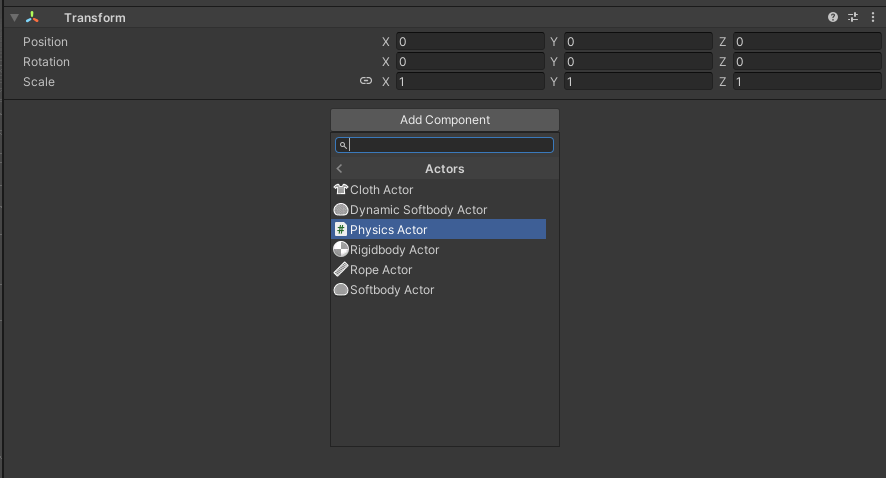The width and height of the screenshot is (886, 478).
Task: Click the Position X value field
Action: point(469,42)
